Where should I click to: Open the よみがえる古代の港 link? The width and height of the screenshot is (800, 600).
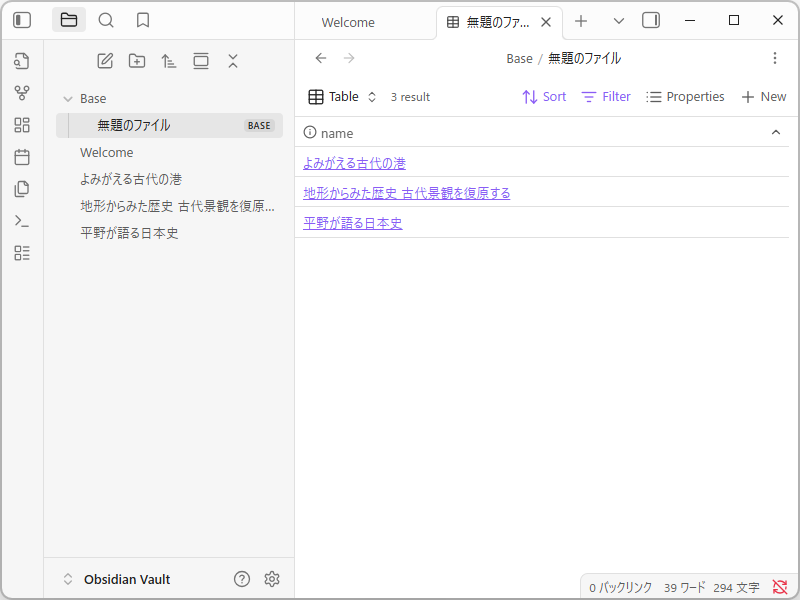(x=355, y=162)
